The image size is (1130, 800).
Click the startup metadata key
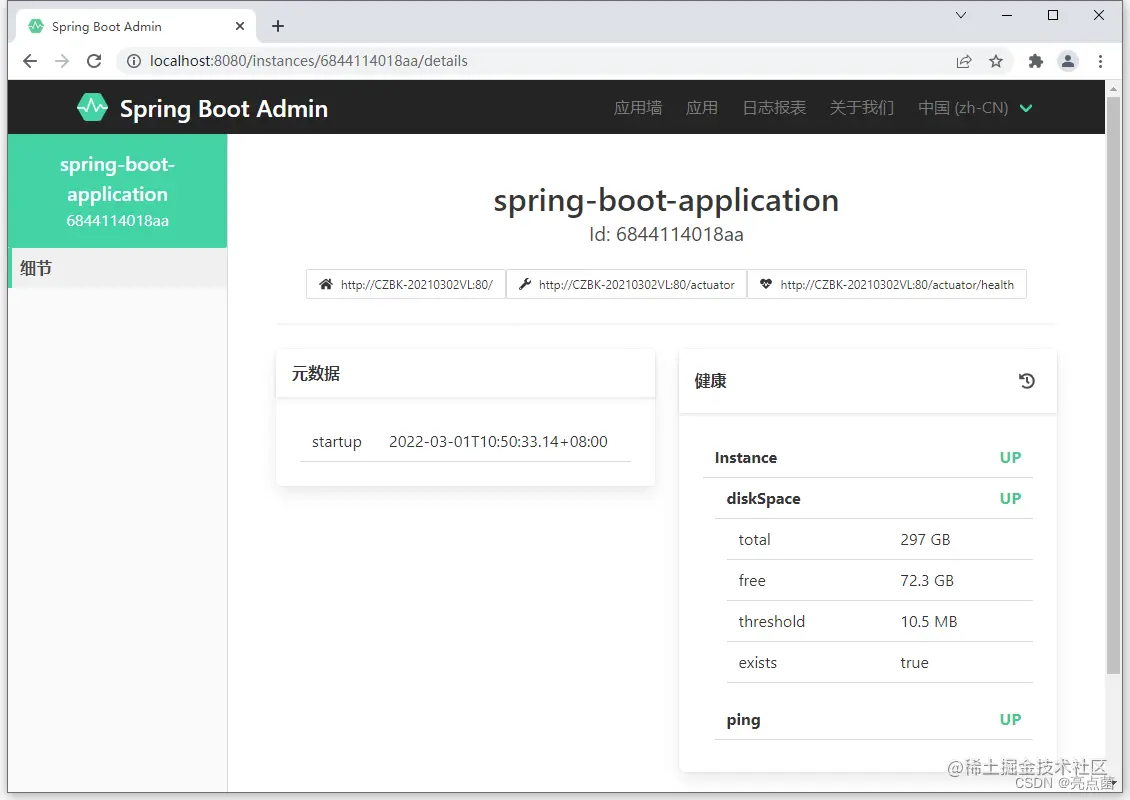coord(337,442)
